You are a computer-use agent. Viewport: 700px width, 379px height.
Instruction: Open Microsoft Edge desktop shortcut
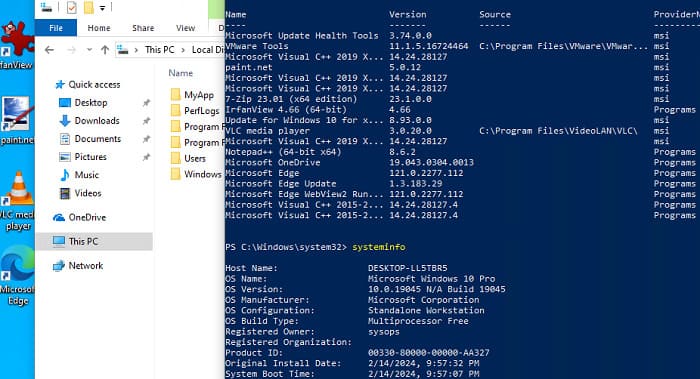pyautogui.click(x=17, y=276)
